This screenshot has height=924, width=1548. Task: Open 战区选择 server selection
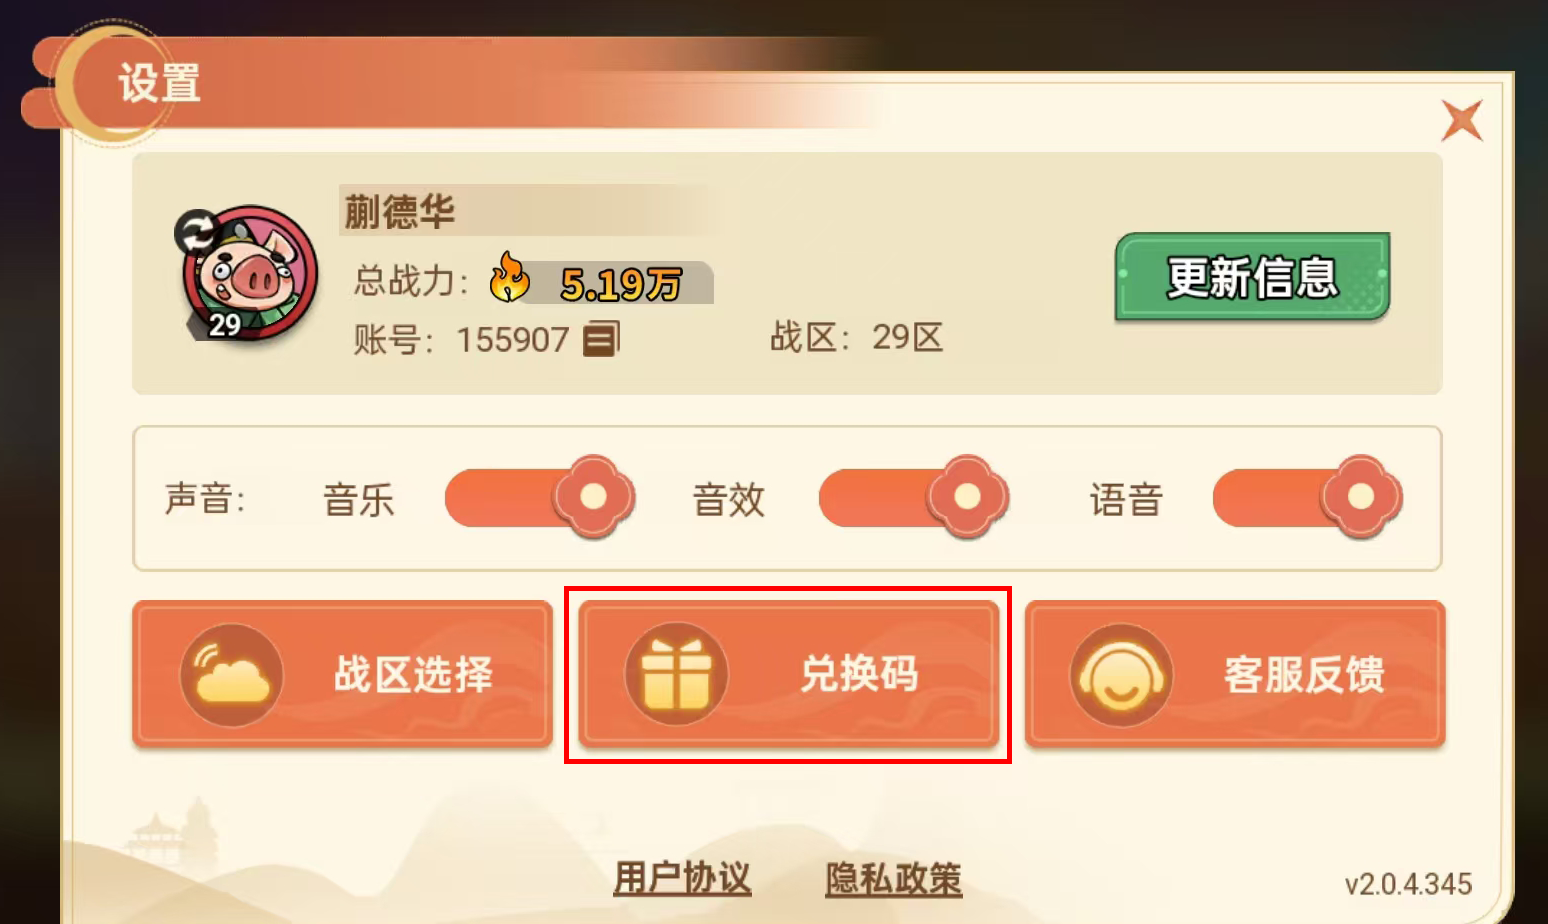pos(342,674)
